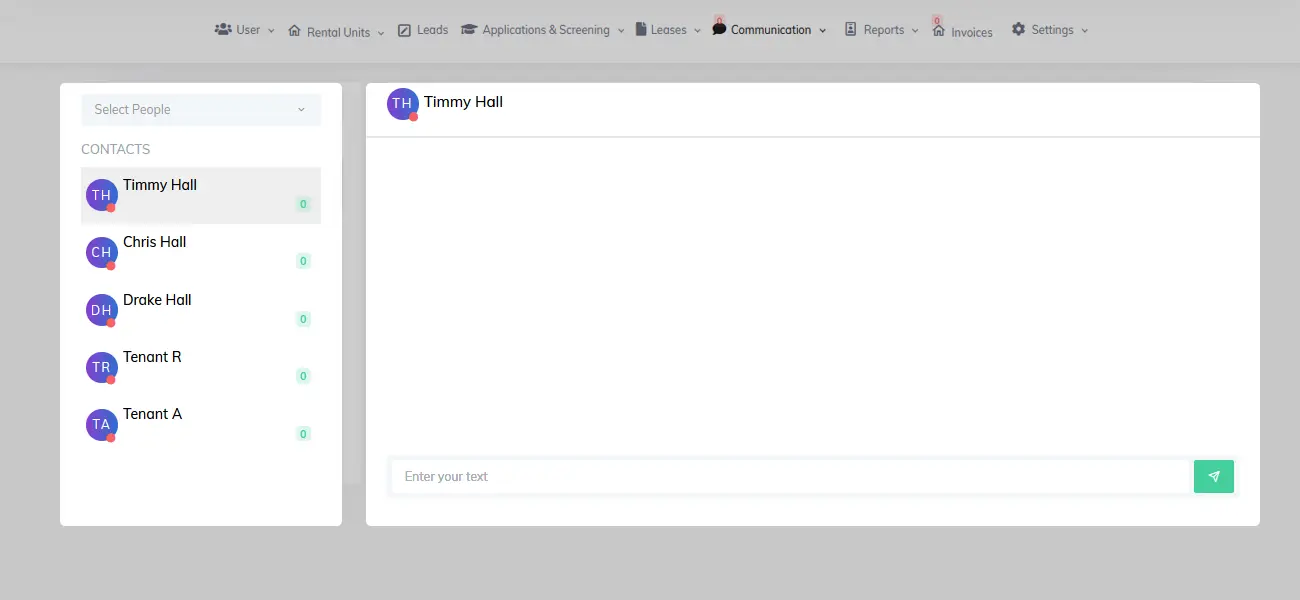Expand the User menu dropdown
This screenshot has width=1300, height=600.
point(245,30)
